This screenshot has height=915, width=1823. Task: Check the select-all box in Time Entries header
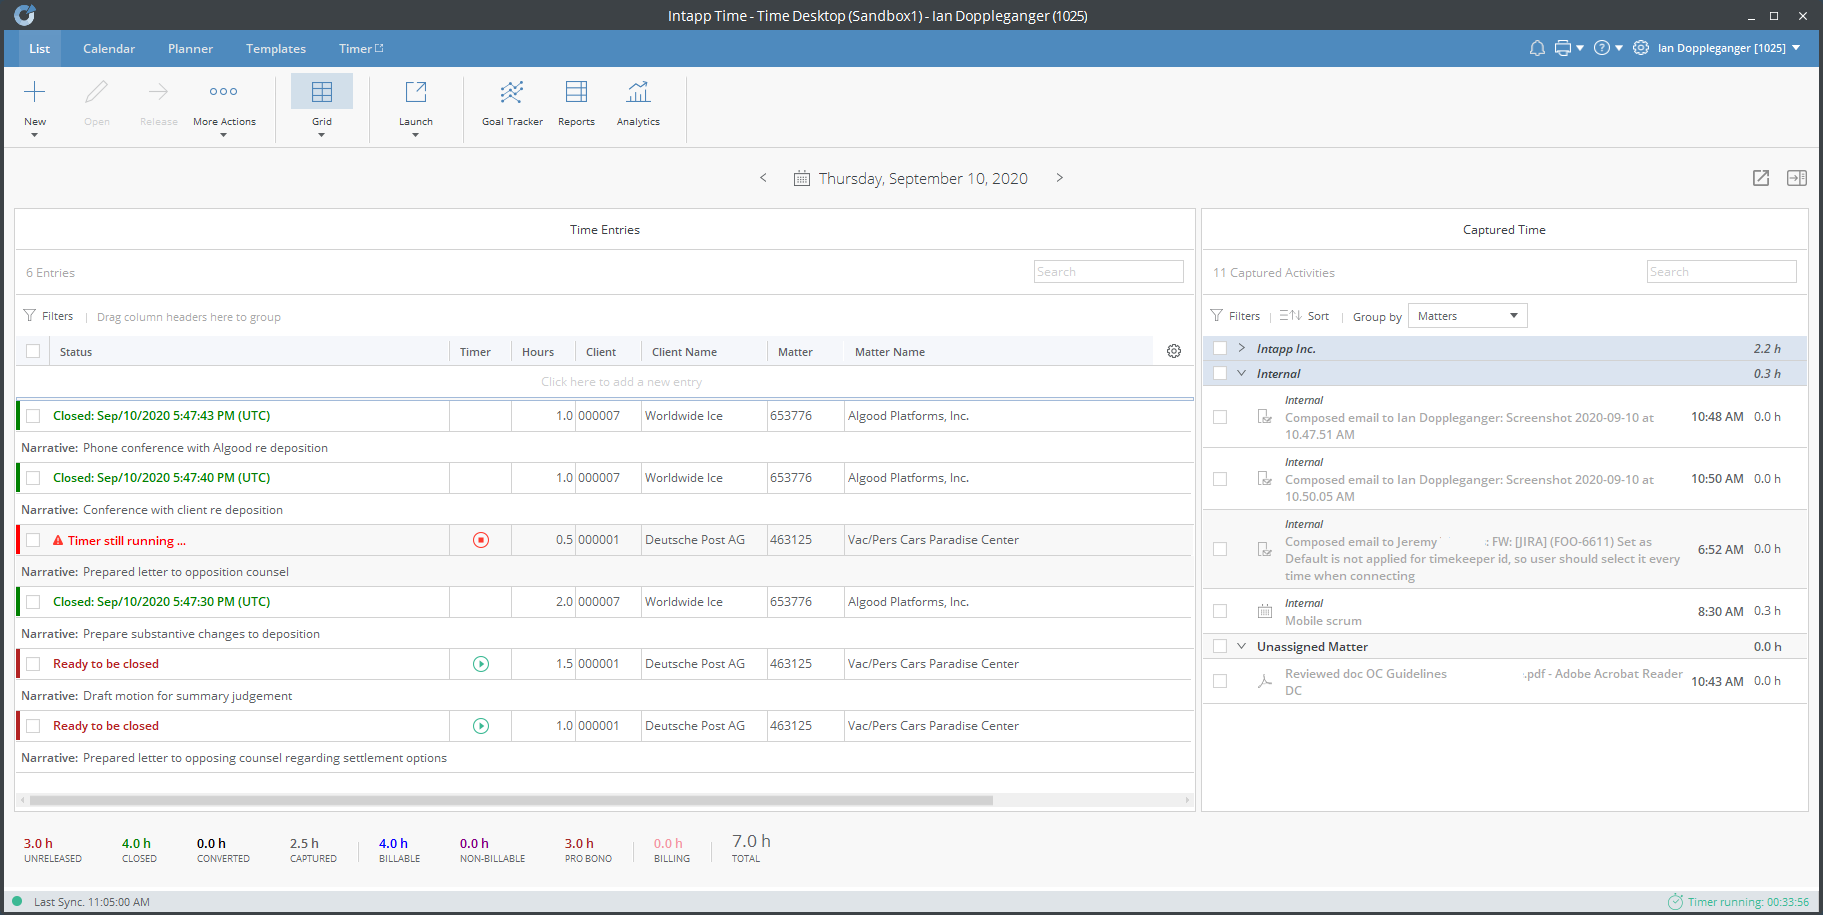coord(33,351)
